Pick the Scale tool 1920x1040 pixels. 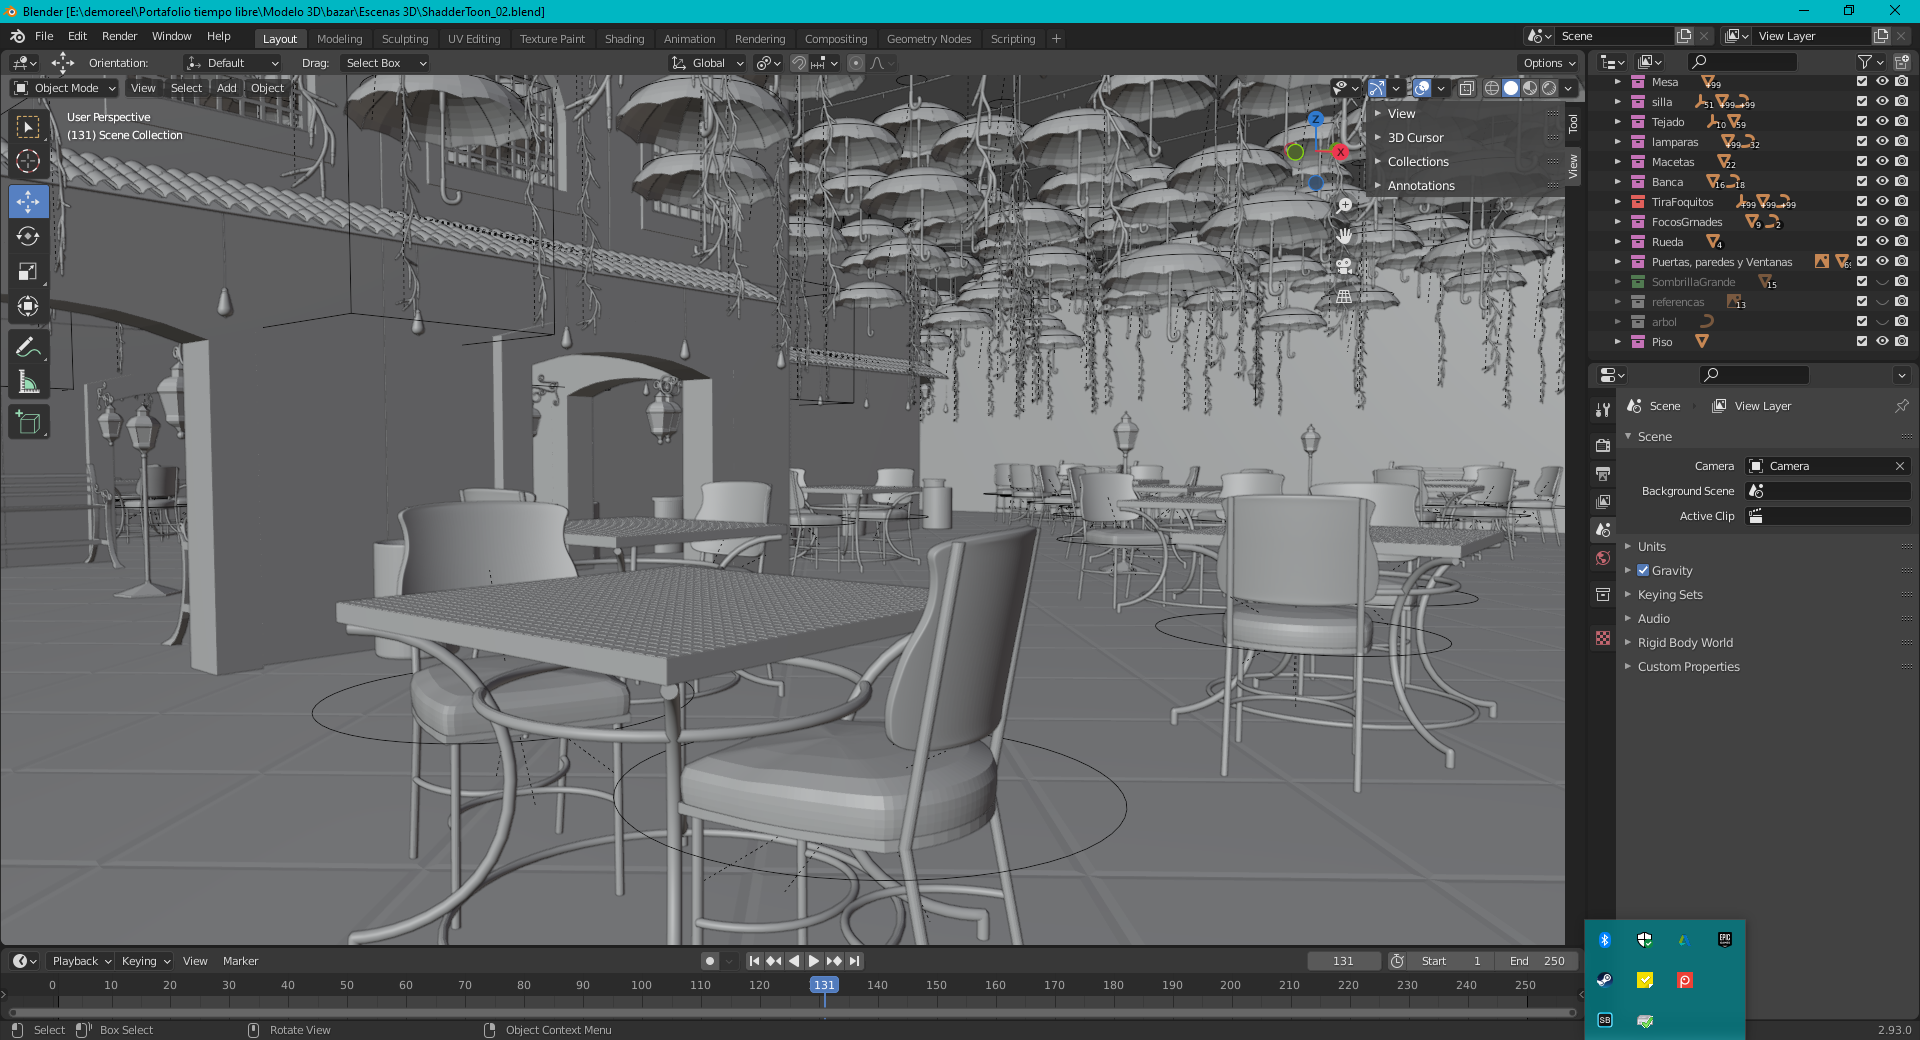tap(28, 272)
